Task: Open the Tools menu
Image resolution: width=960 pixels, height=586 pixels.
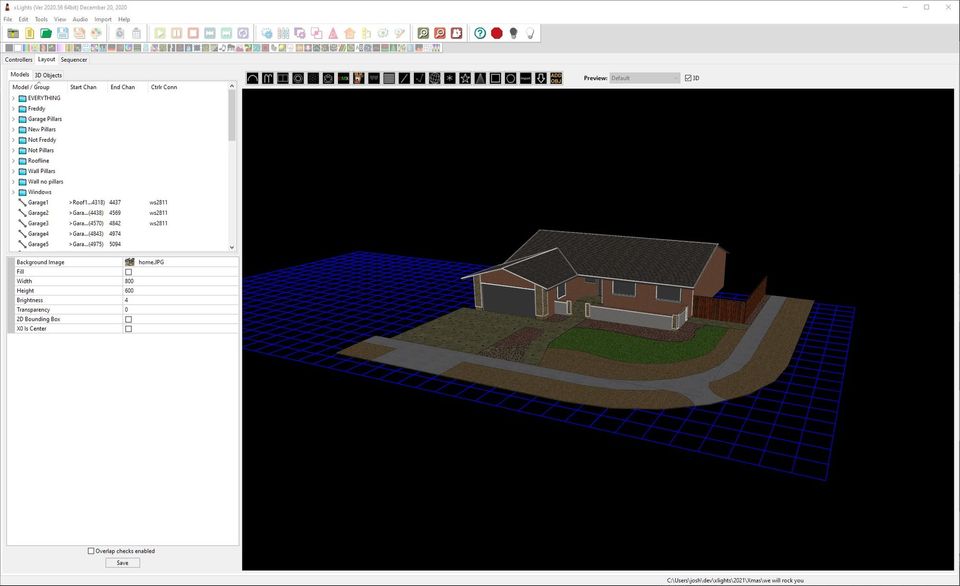Action: 40,18
